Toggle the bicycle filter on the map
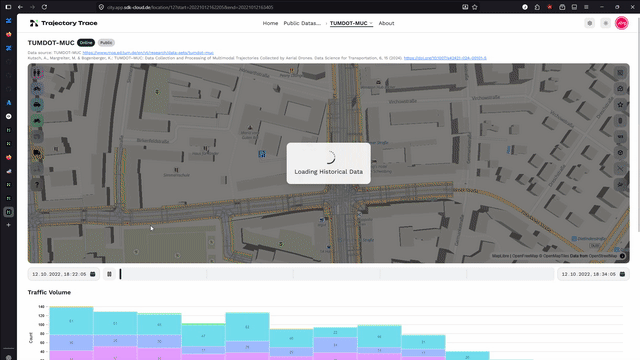The image size is (640, 360). 37,89
